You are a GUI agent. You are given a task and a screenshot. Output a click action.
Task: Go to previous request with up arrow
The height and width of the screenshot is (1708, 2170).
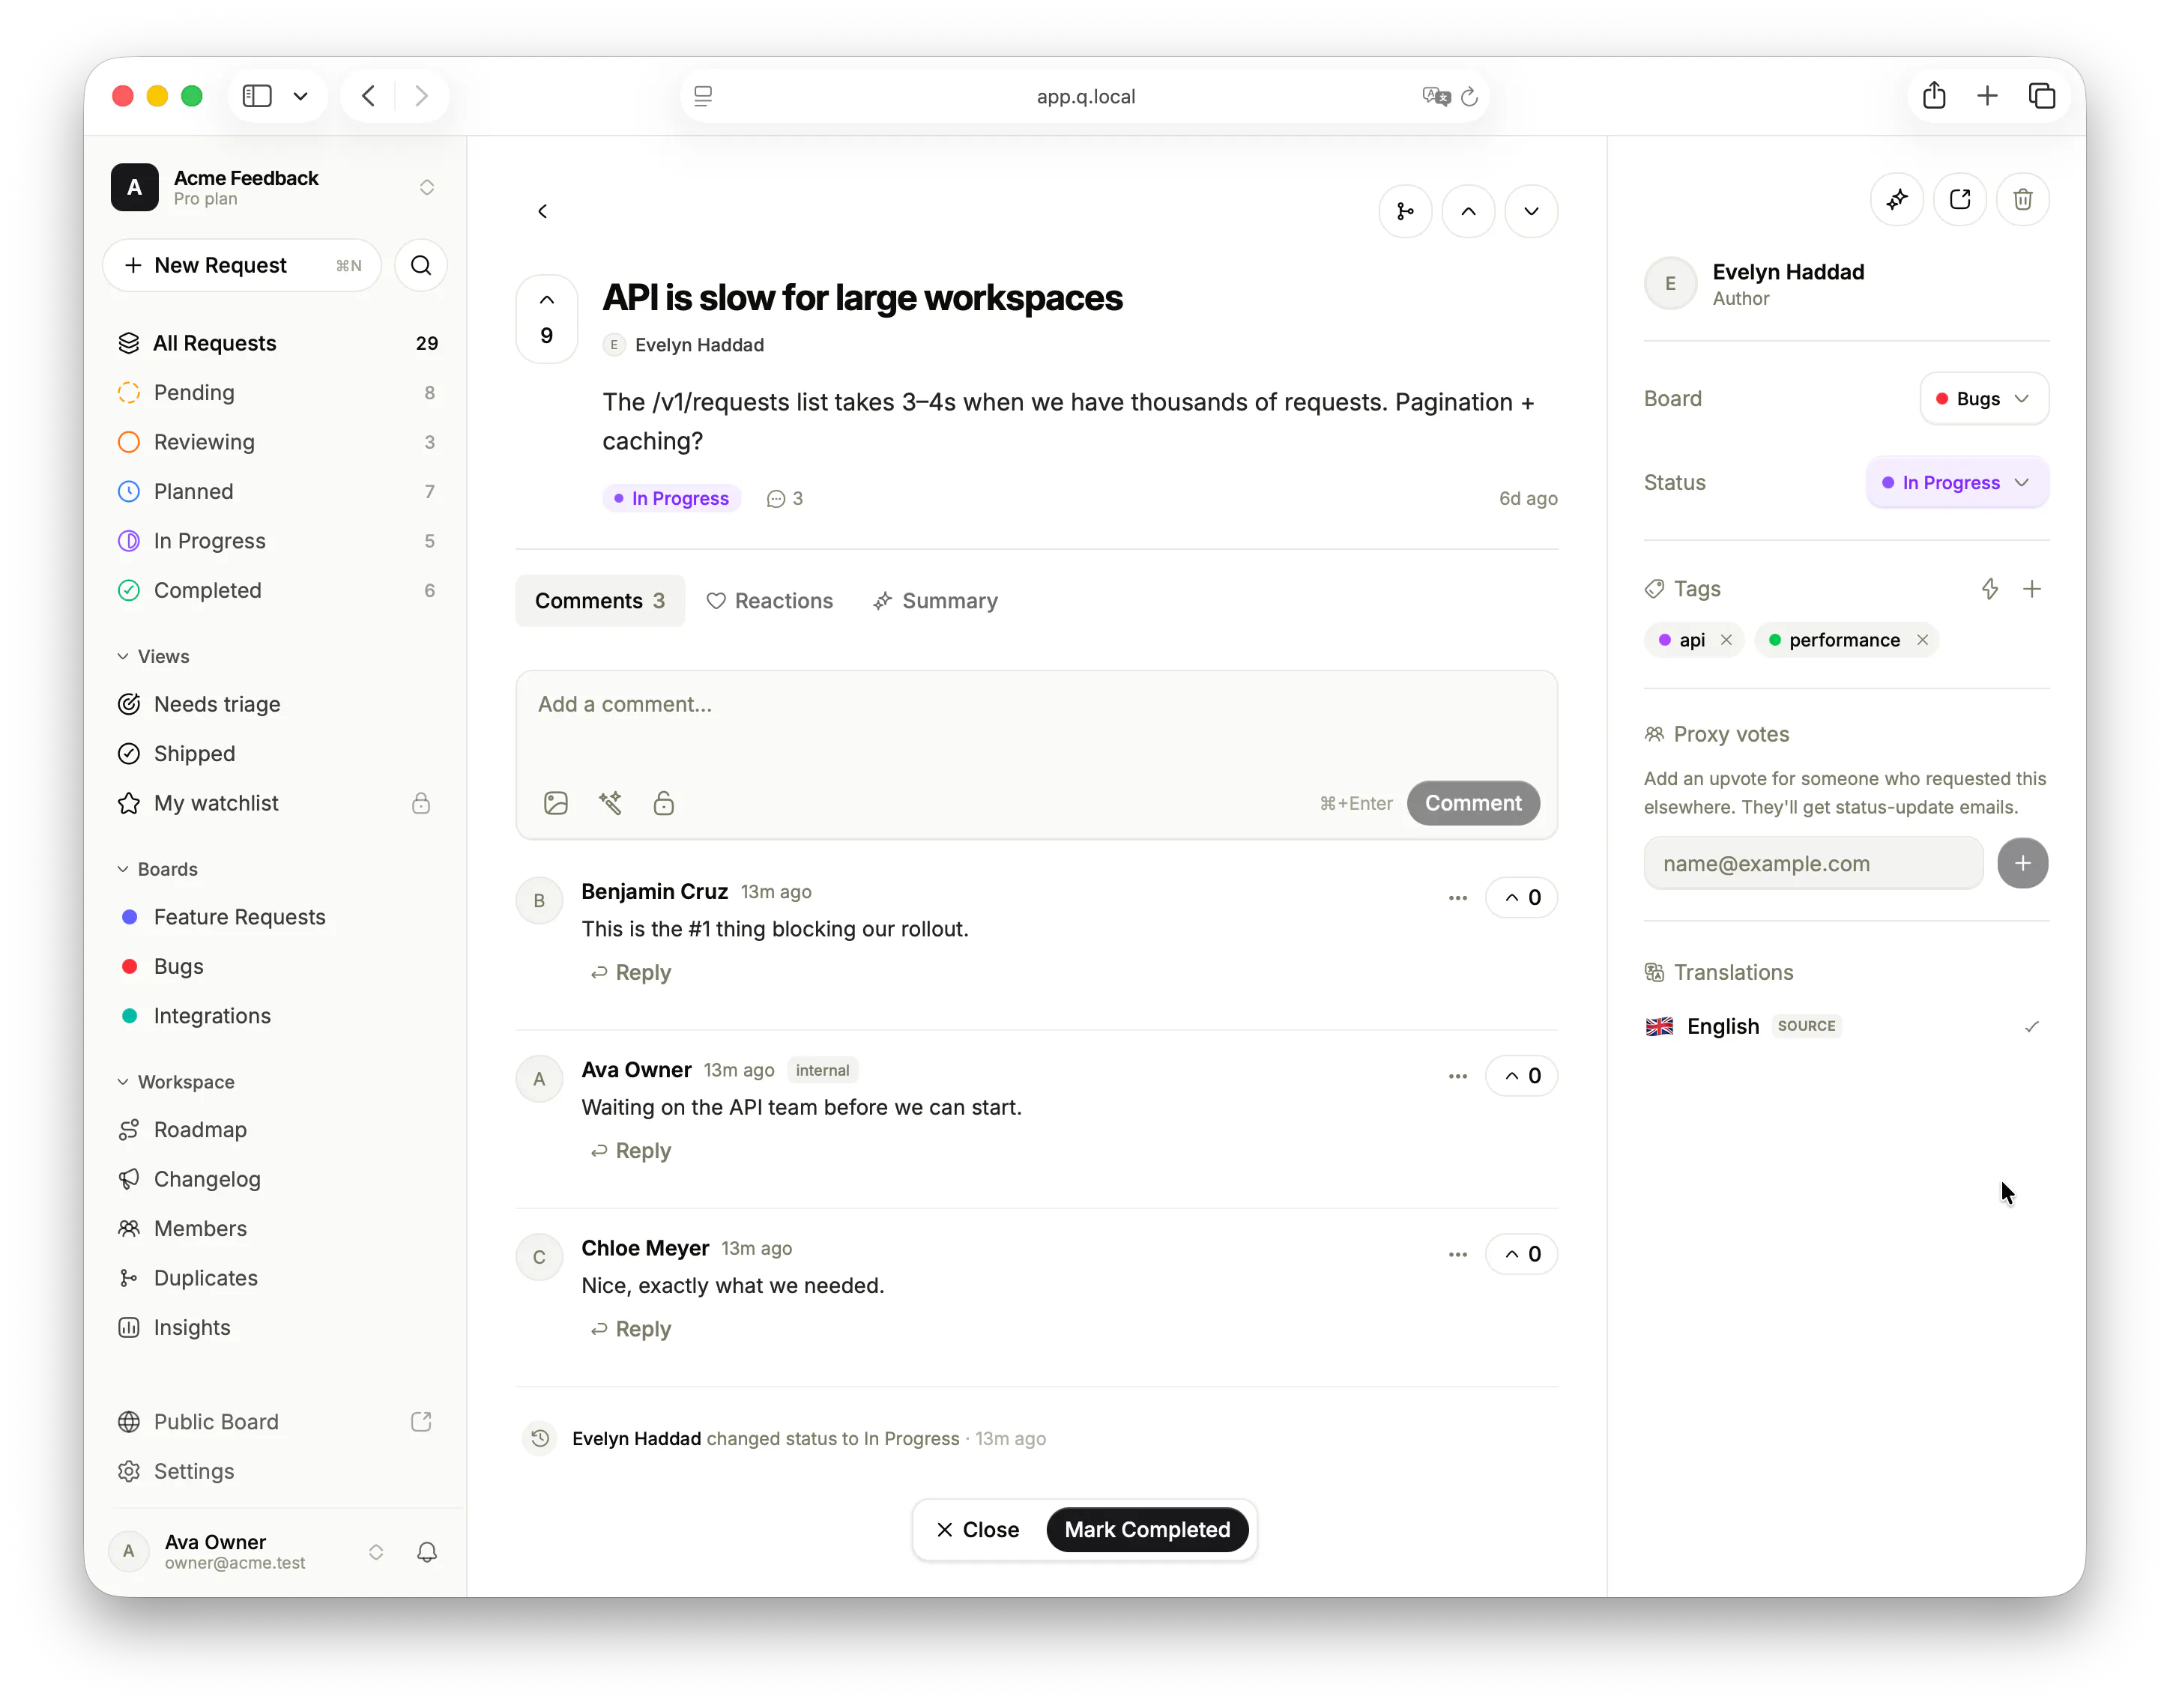[1468, 211]
